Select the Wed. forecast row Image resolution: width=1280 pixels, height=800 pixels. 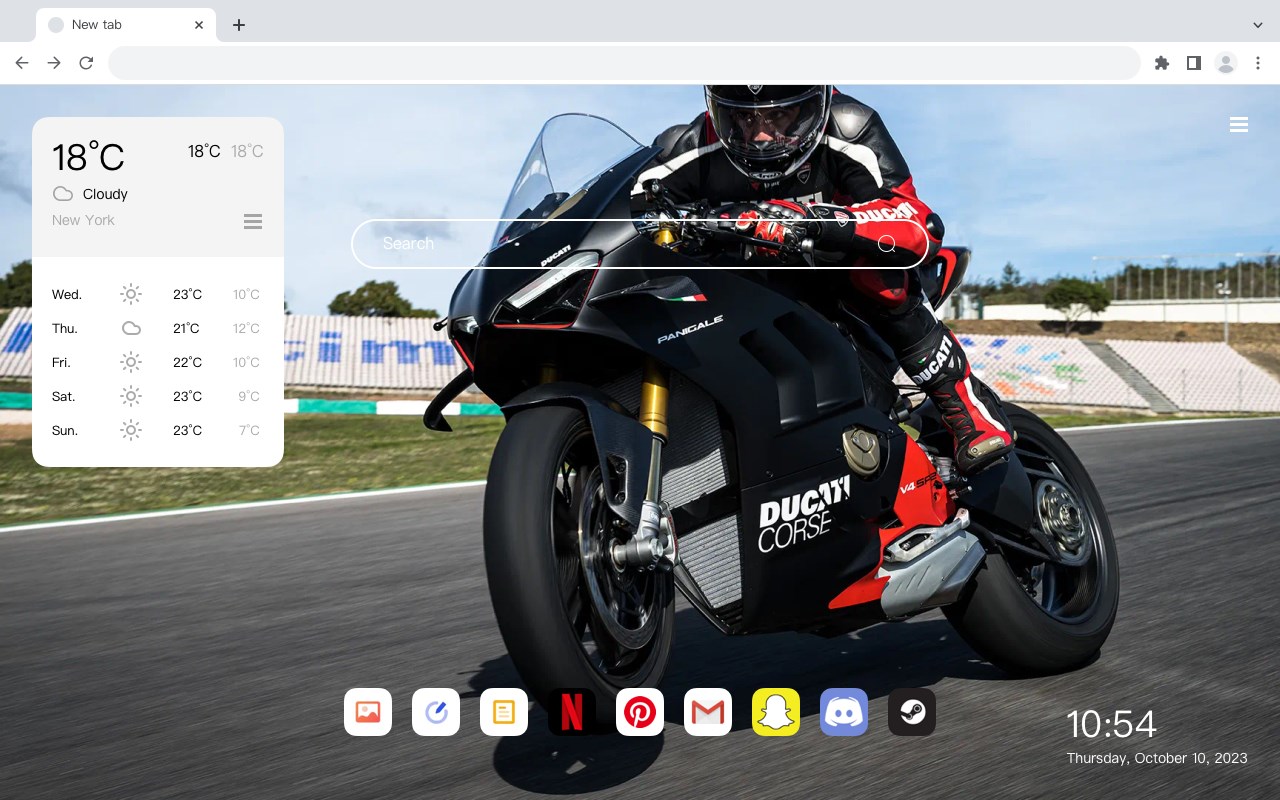click(158, 294)
